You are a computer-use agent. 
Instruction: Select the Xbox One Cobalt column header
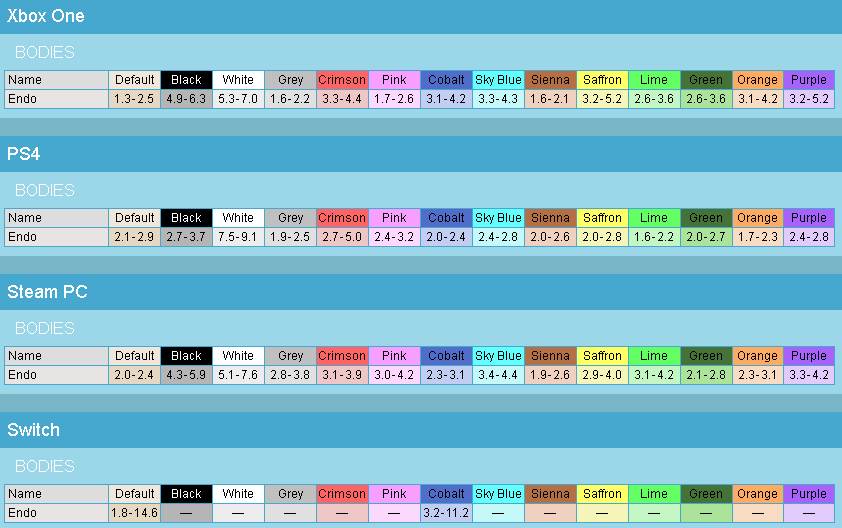(446, 80)
